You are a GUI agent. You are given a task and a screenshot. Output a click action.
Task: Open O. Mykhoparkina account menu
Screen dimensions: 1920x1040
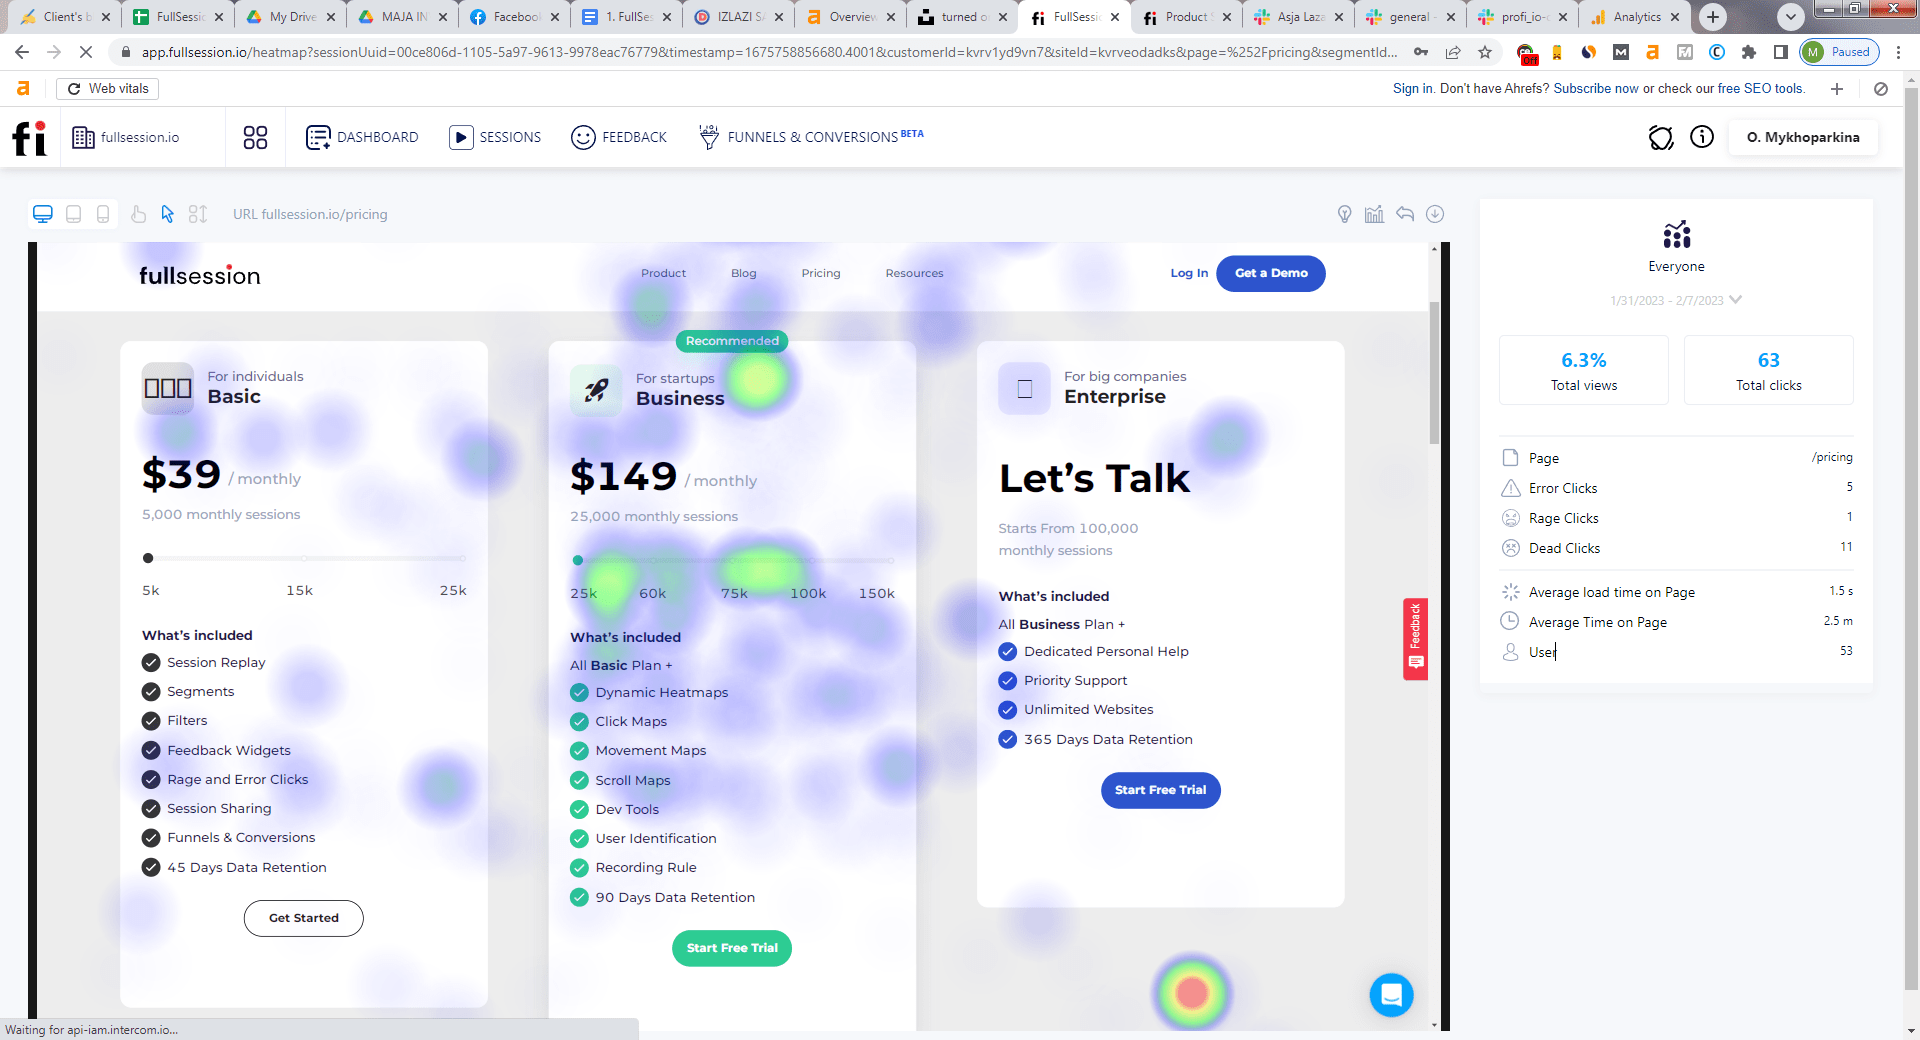1803,137
